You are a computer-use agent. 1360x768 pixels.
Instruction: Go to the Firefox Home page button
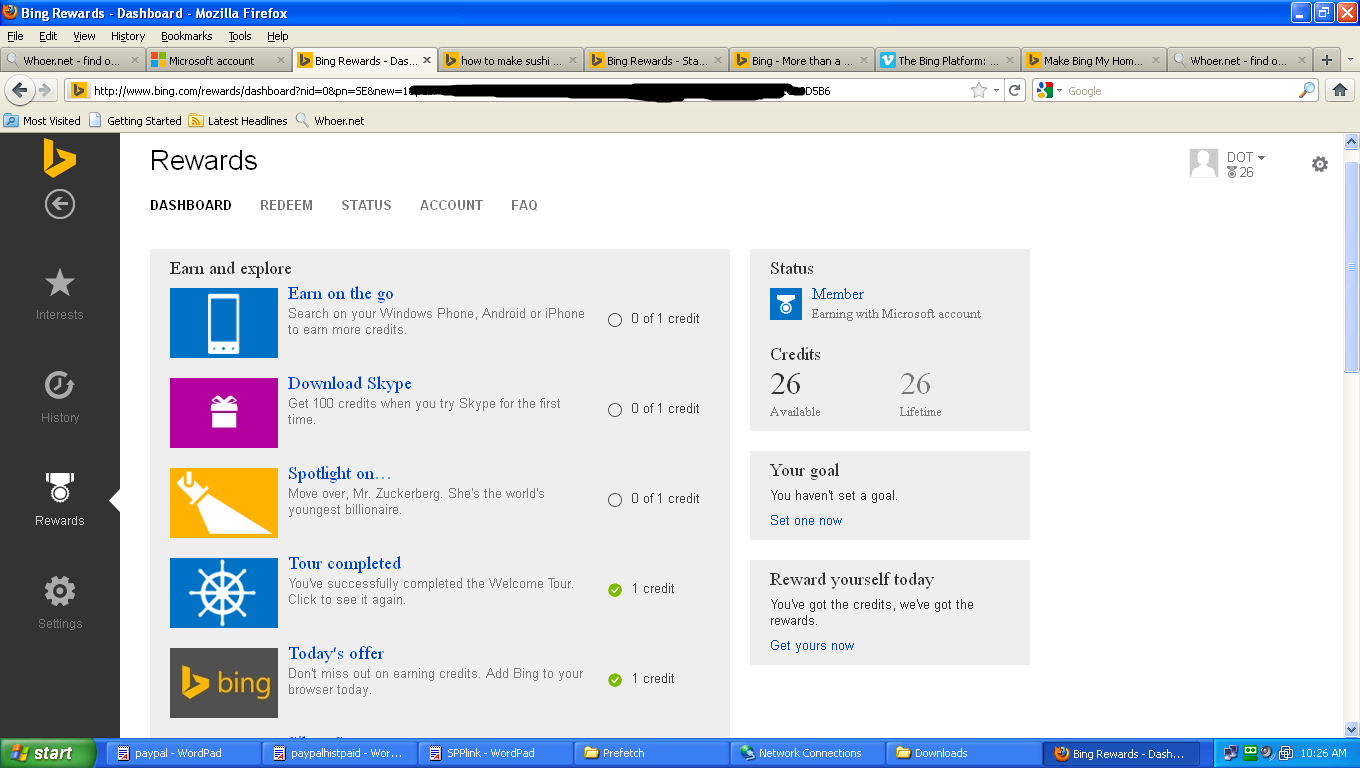point(1340,90)
